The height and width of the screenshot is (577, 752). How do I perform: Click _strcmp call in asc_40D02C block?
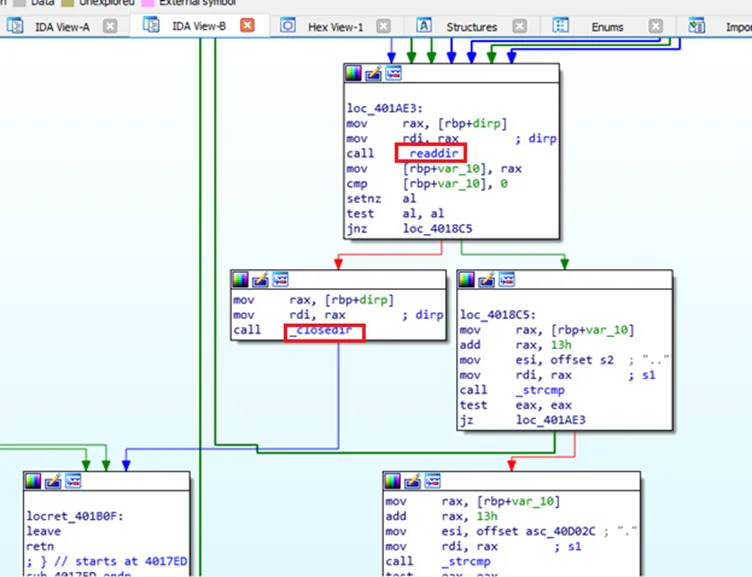coord(466,561)
